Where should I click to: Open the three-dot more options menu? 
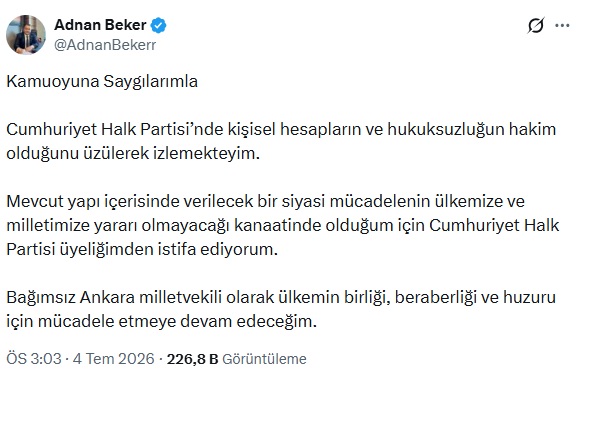tap(562, 25)
